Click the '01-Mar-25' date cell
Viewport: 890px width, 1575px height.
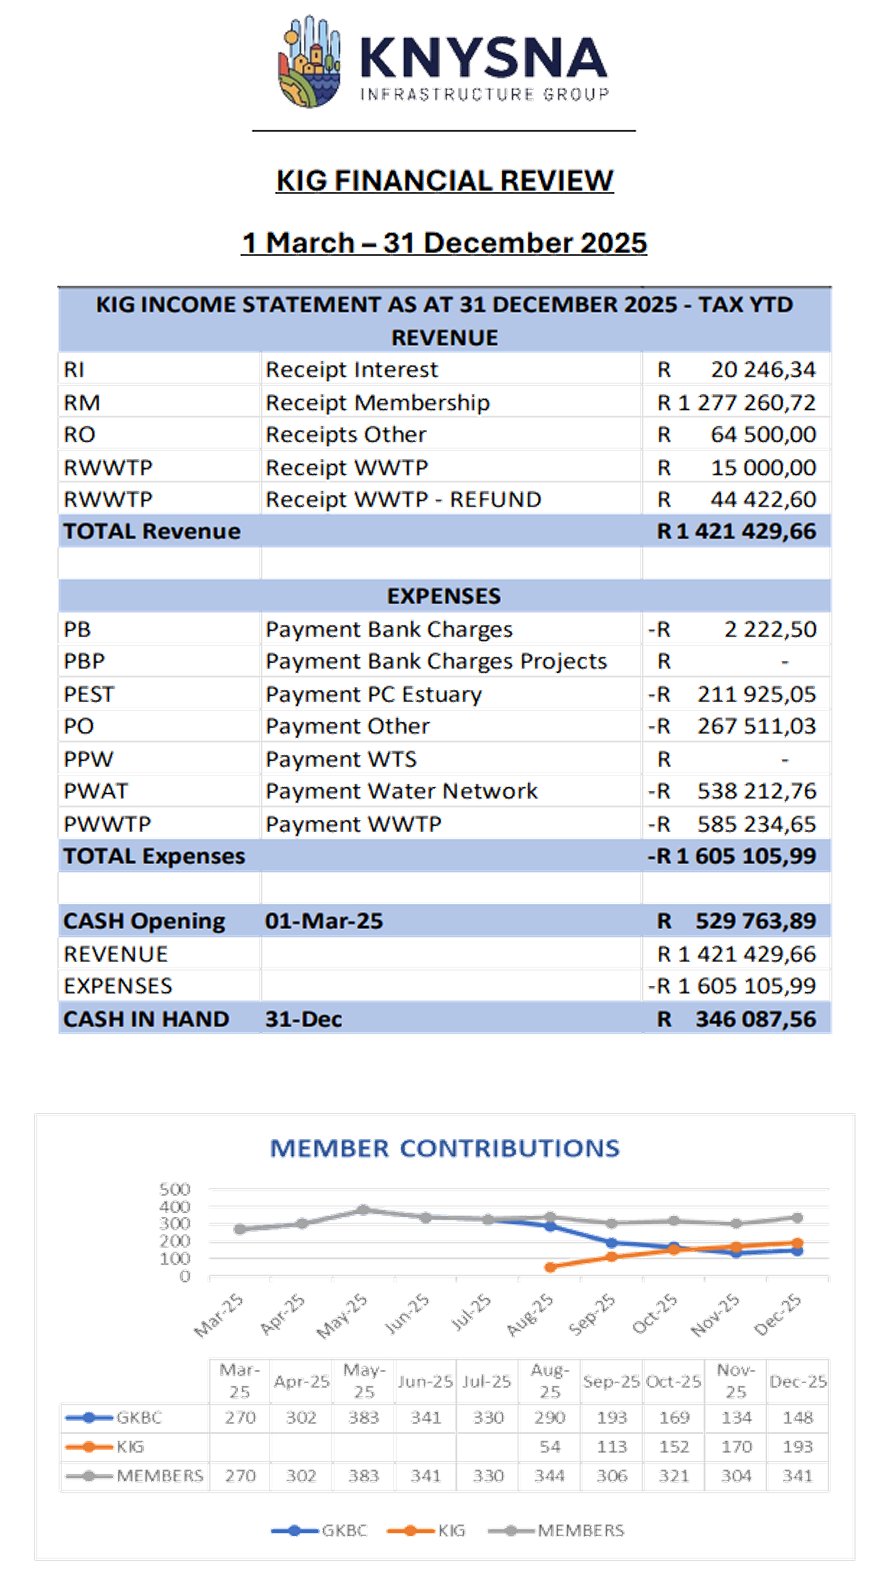click(324, 921)
